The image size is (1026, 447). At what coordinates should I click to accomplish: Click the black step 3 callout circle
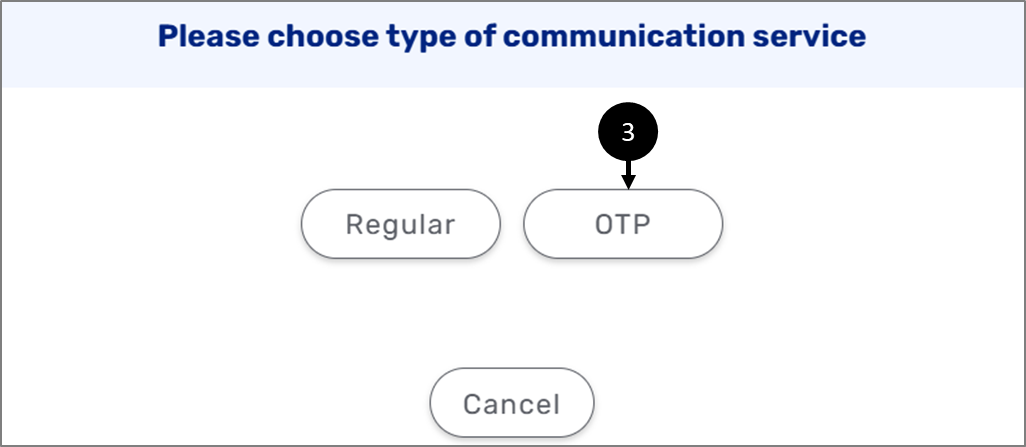tap(628, 132)
